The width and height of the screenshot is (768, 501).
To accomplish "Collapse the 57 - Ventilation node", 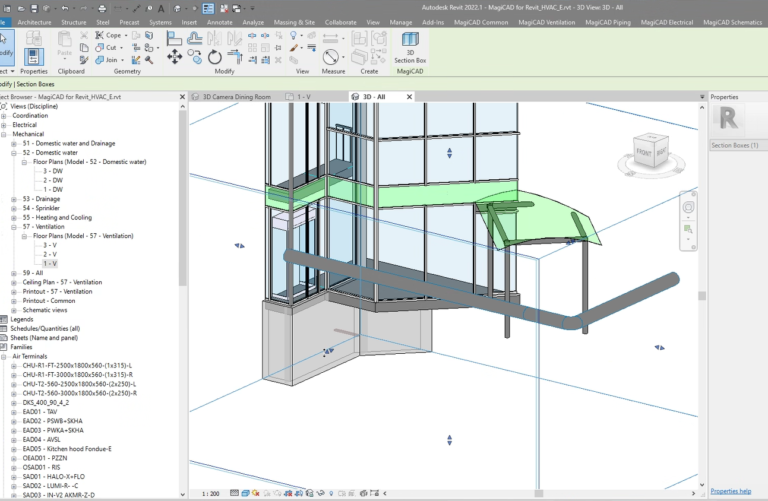I will (14, 227).
